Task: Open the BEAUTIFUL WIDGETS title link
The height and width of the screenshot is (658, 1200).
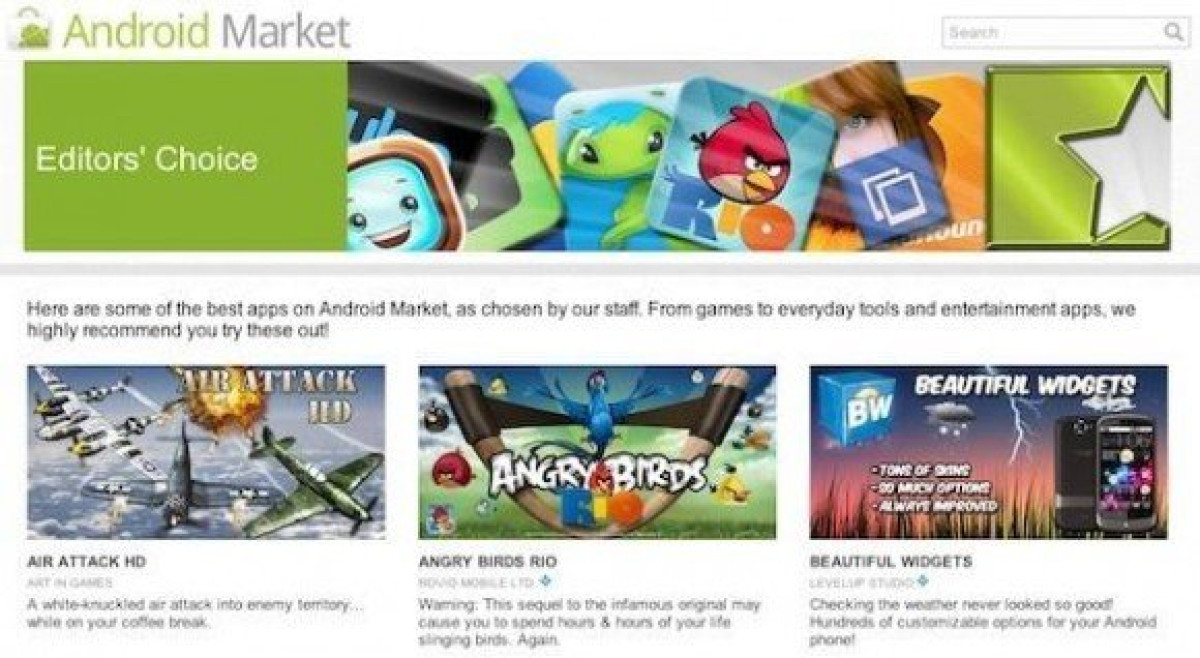Action: click(891, 562)
